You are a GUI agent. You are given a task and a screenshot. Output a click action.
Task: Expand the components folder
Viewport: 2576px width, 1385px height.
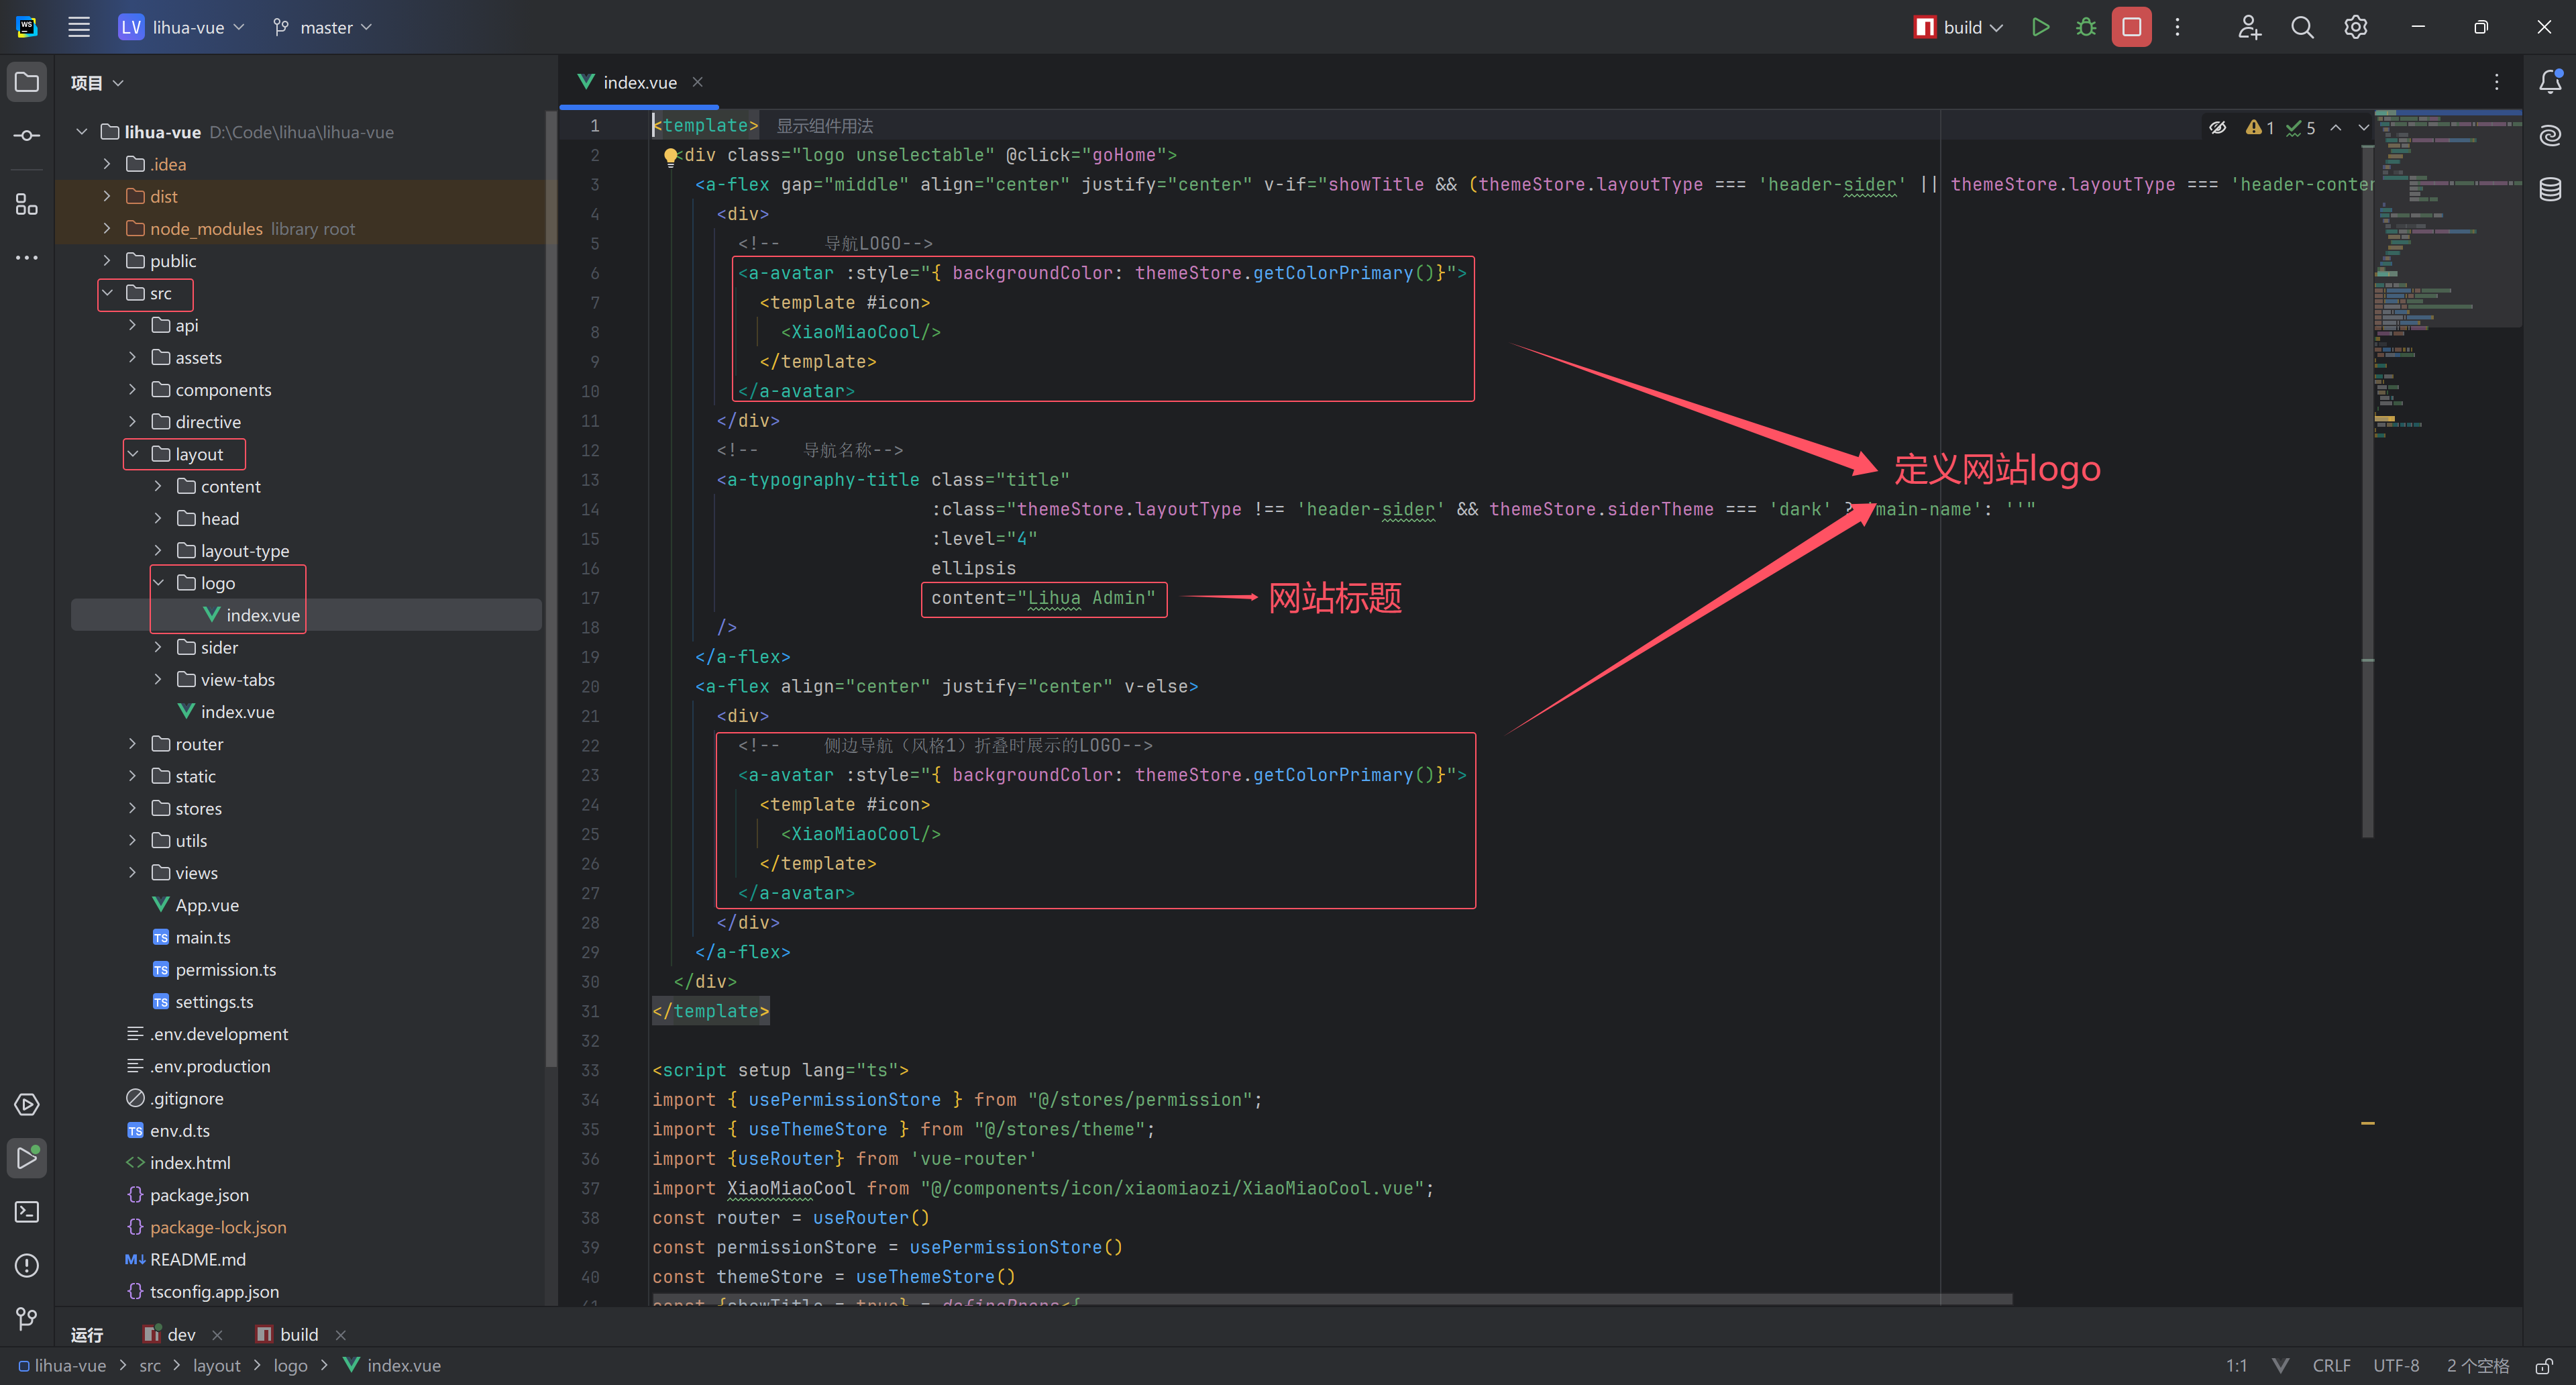[x=132, y=390]
